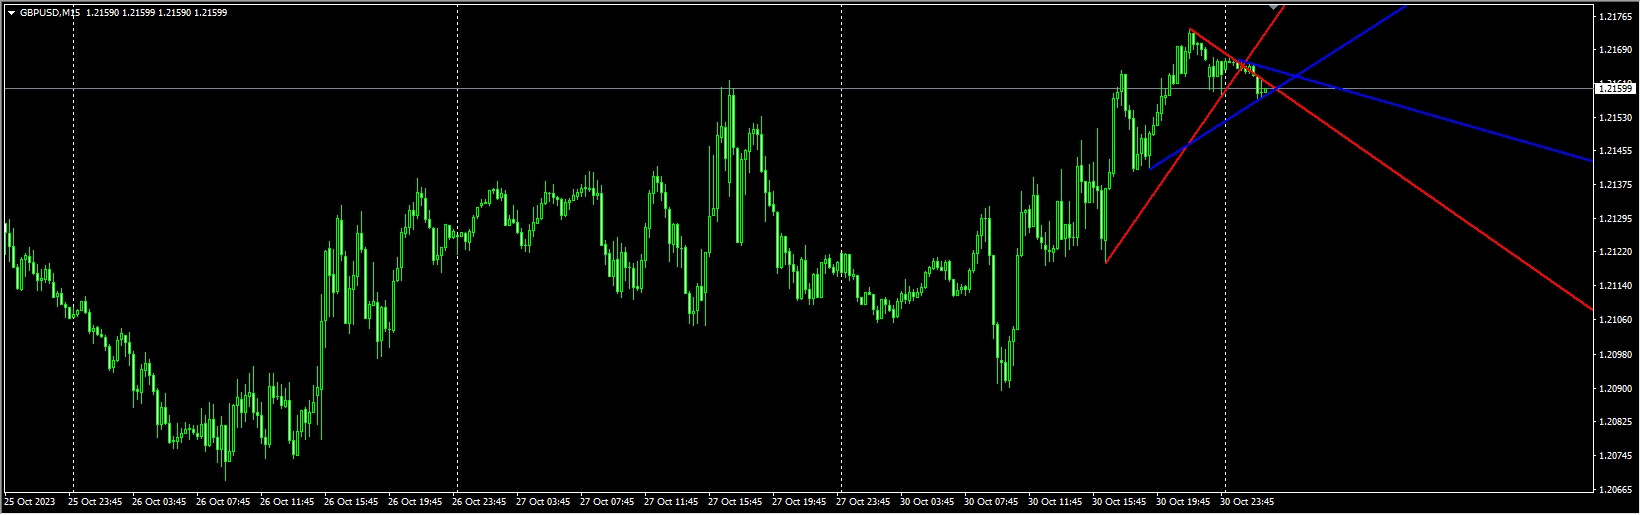The height and width of the screenshot is (515, 1641).
Task: Click the 1.21455 price scale label
Action: [1614, 151]
